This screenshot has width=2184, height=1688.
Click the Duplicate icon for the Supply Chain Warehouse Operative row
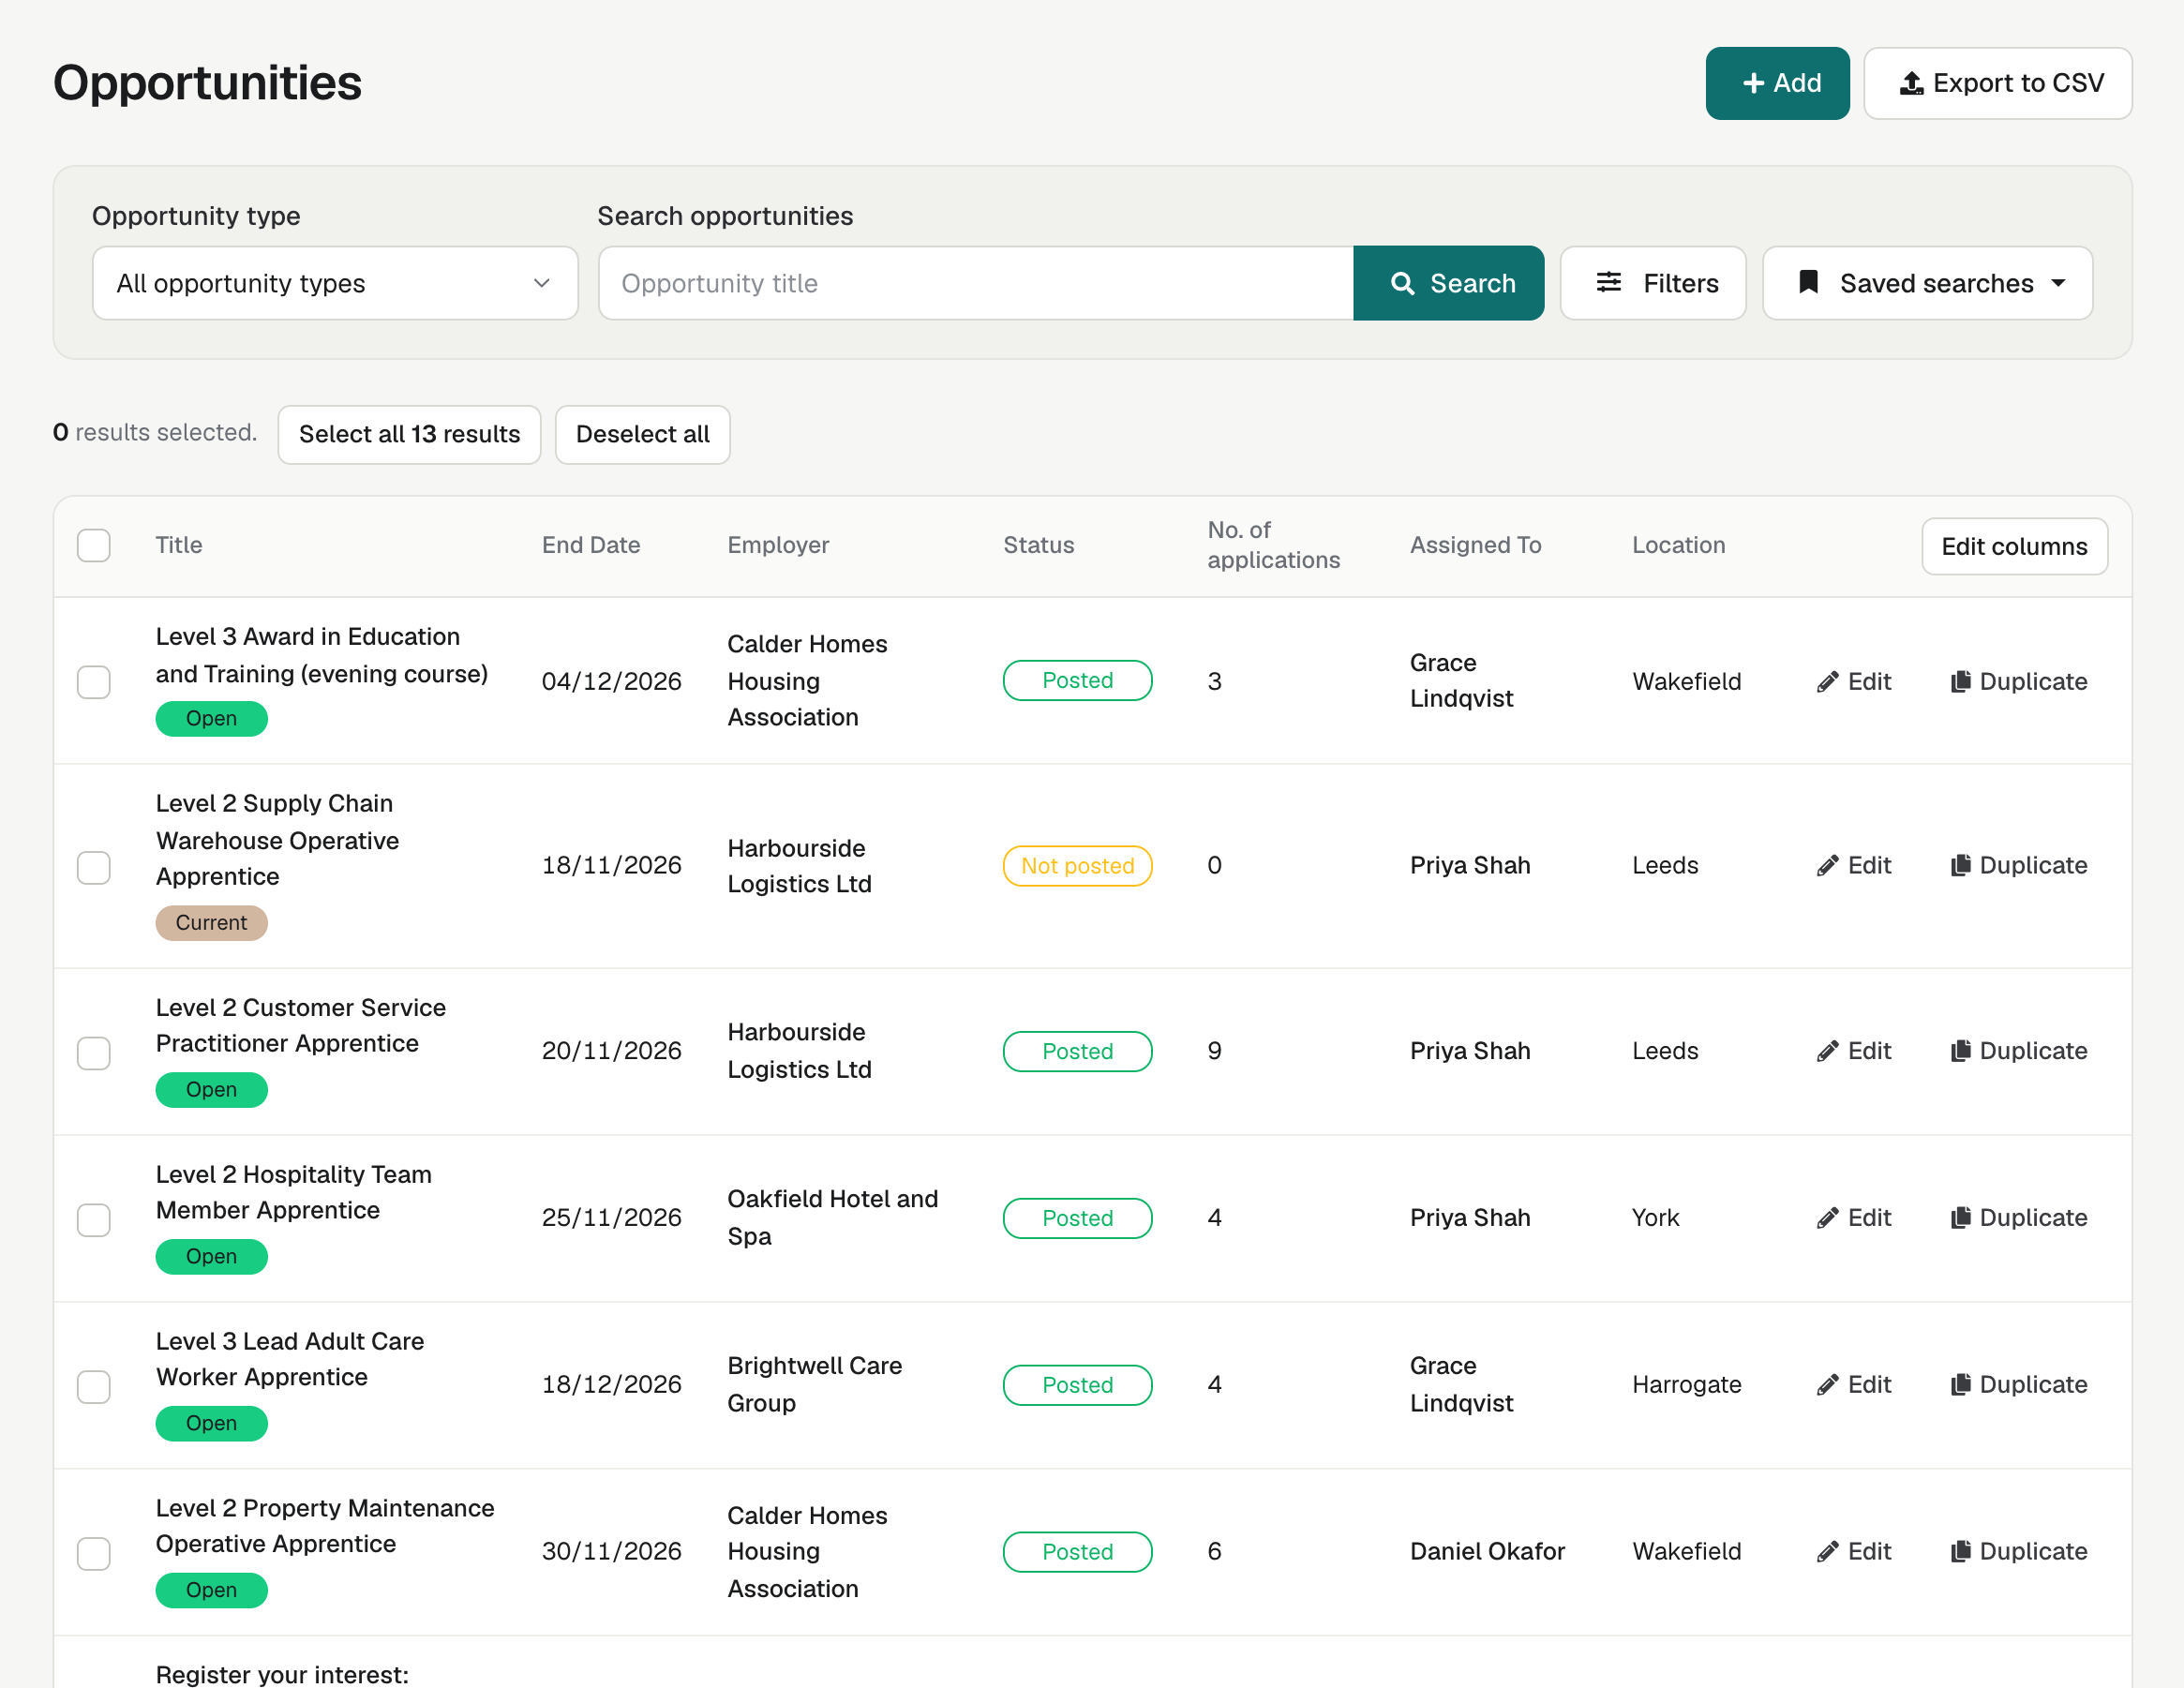1960,866
